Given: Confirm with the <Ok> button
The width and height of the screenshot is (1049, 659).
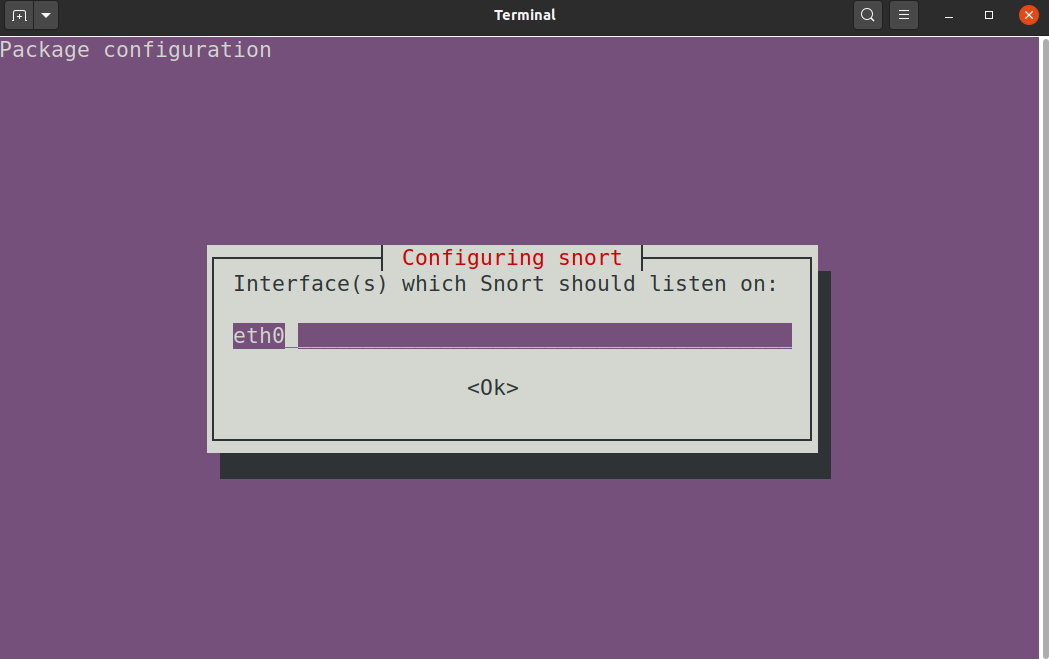Looking at the screenshot, I should [x=493, y=387].
